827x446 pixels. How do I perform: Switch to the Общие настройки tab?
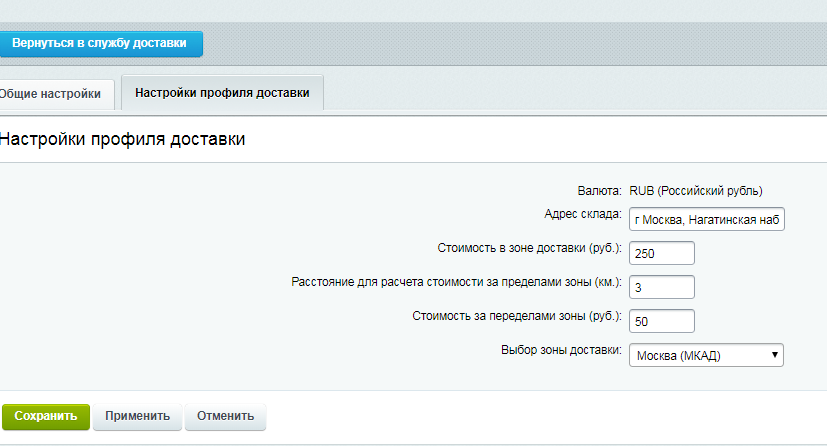click(55, 94)
